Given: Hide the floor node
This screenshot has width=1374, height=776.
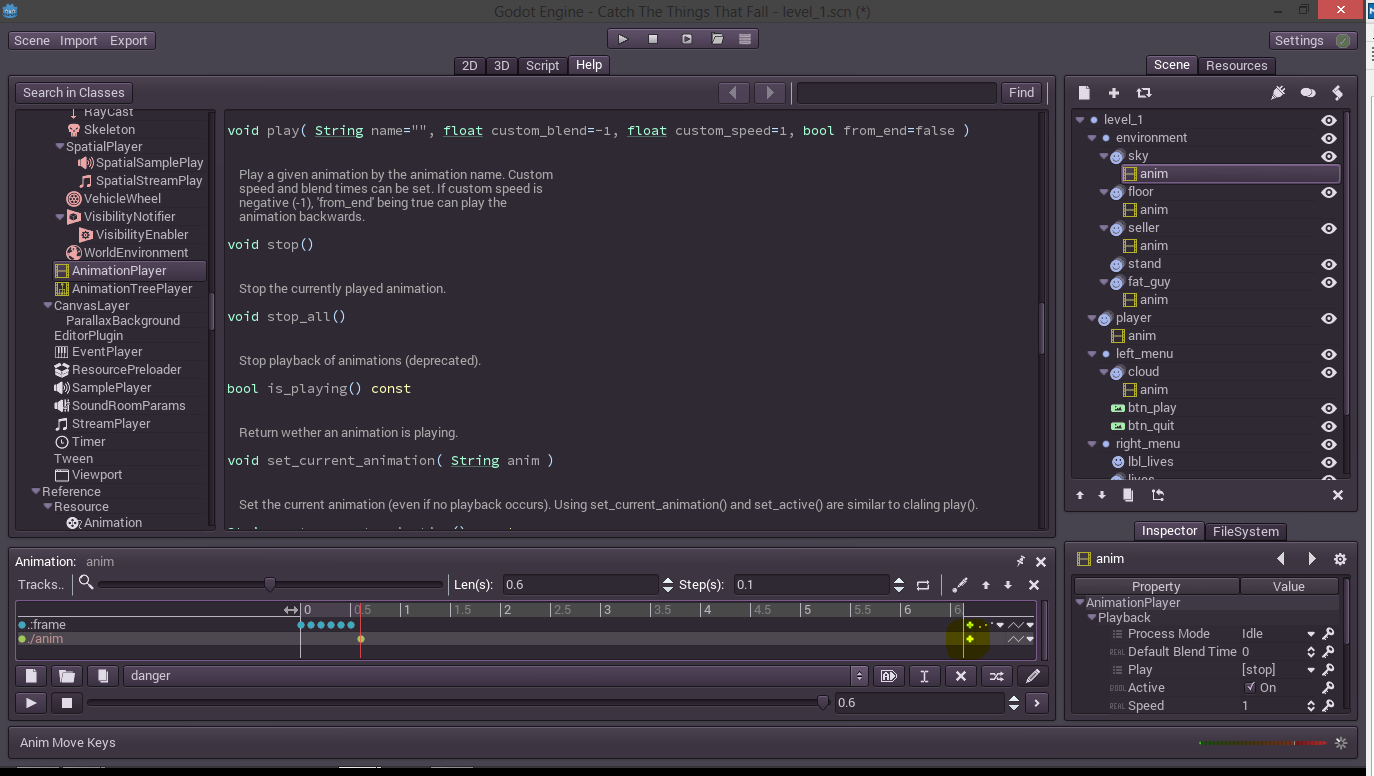Looking at the screenshot, I should 1329,192.
